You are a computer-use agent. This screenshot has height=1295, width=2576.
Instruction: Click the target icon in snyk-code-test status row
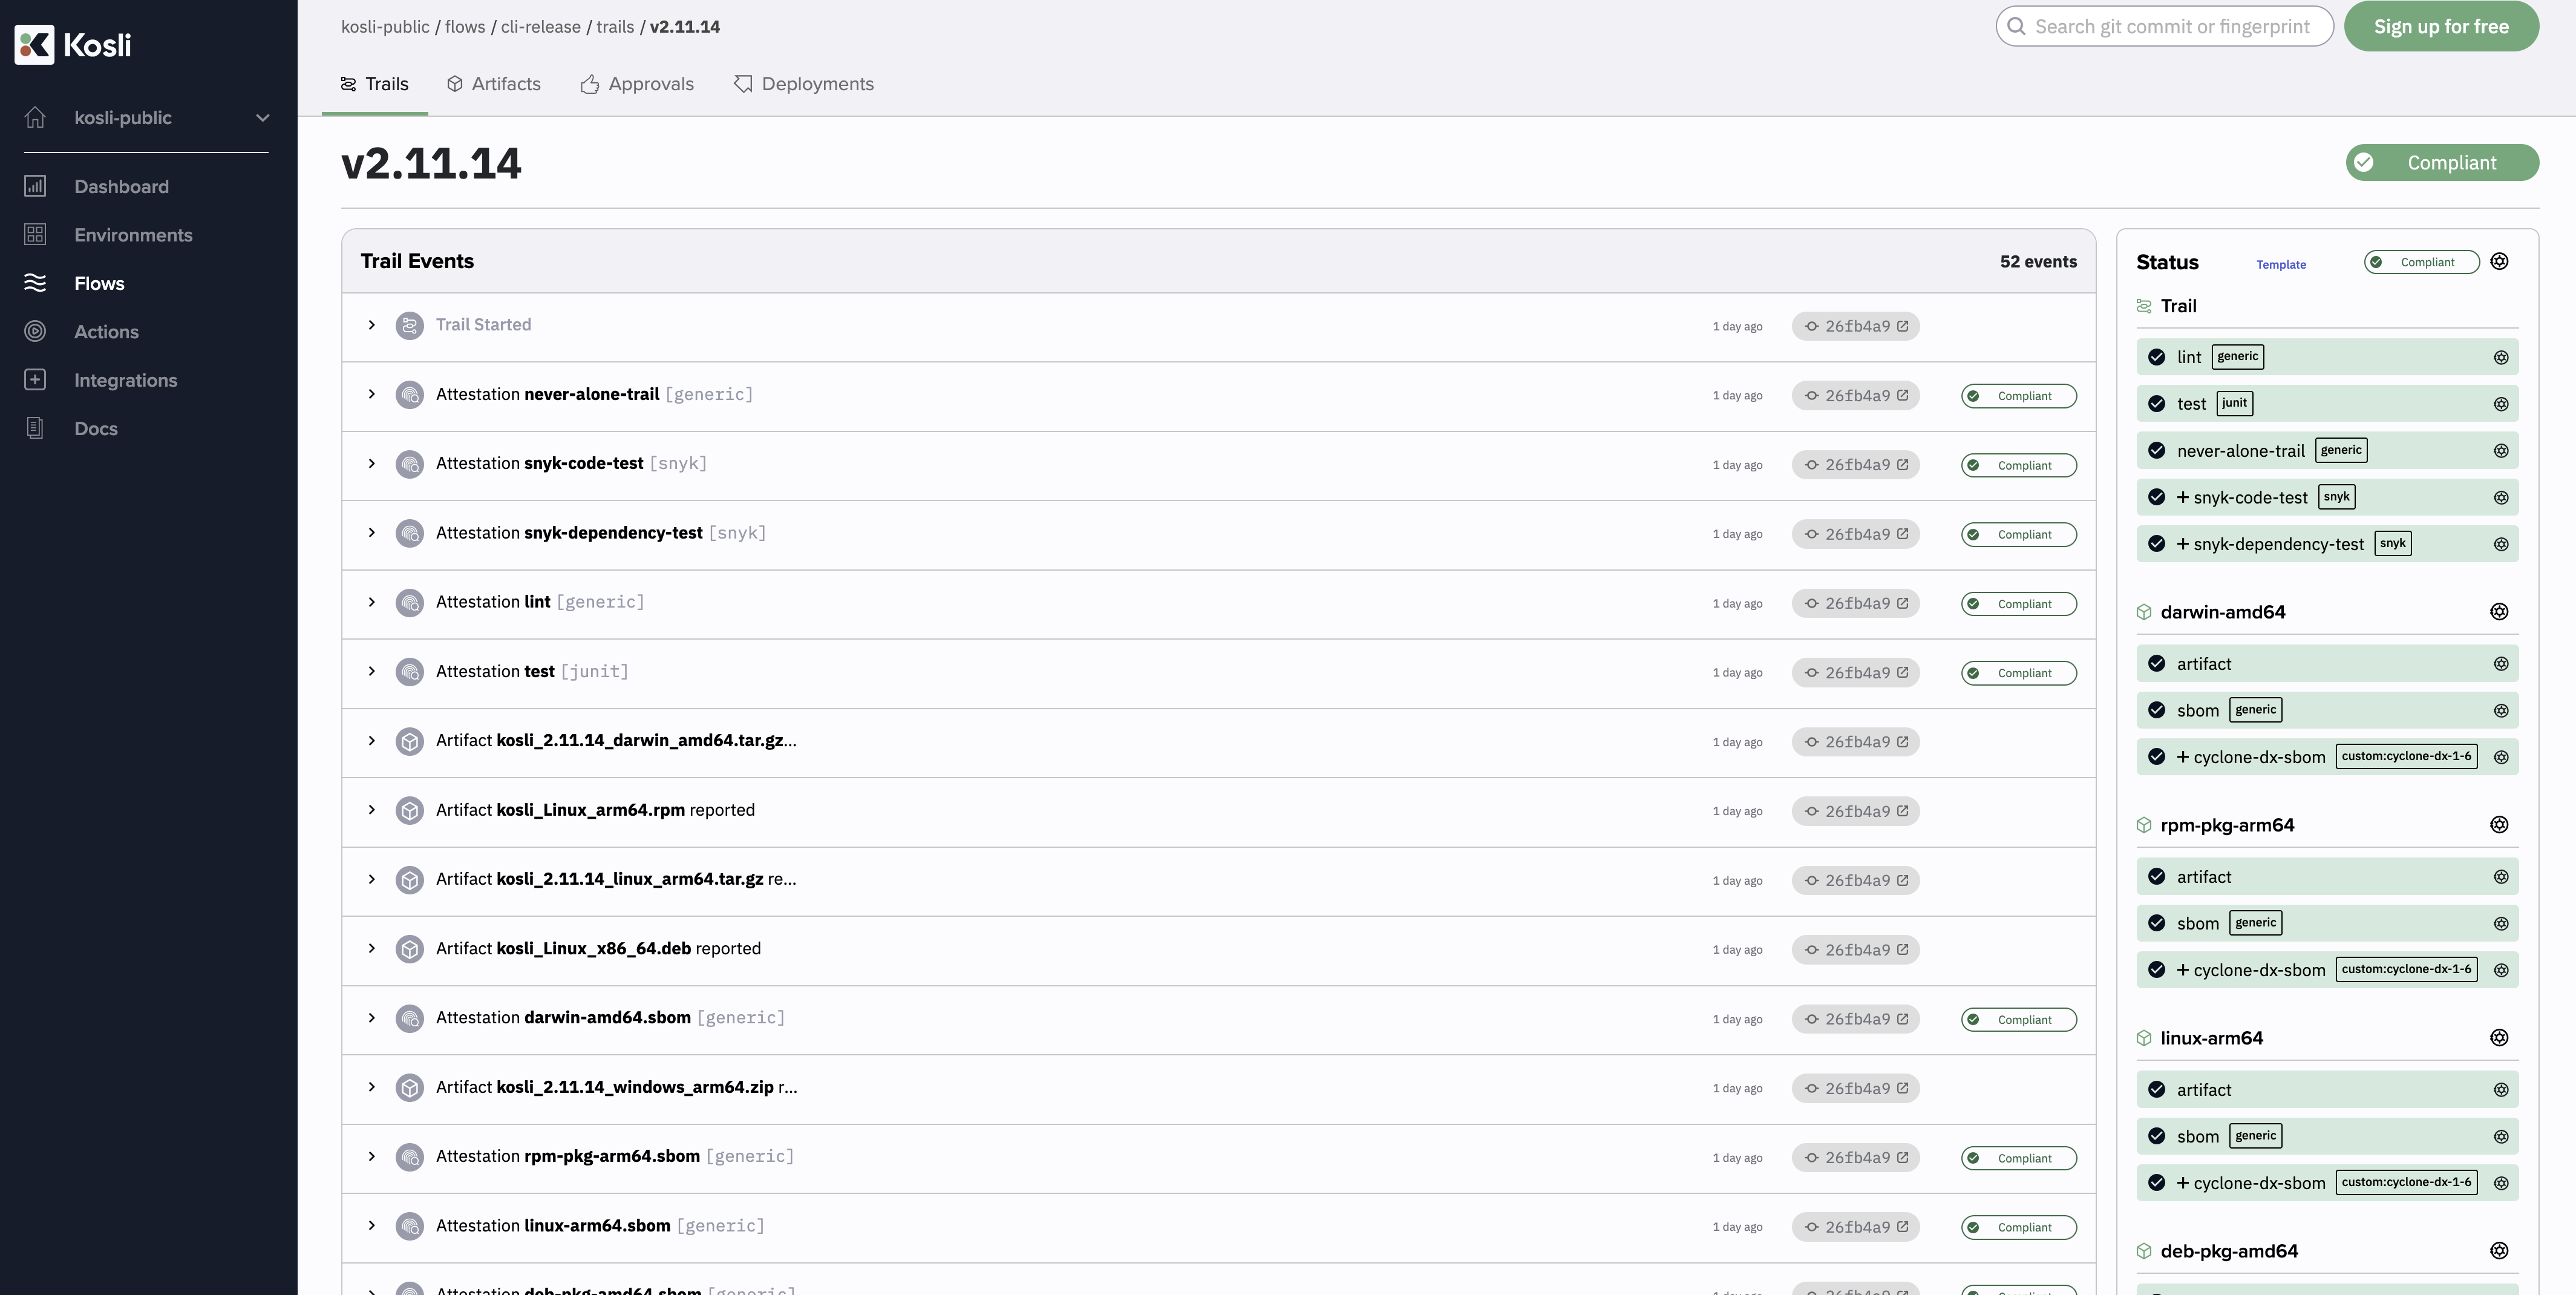(x=2500, y=497)
